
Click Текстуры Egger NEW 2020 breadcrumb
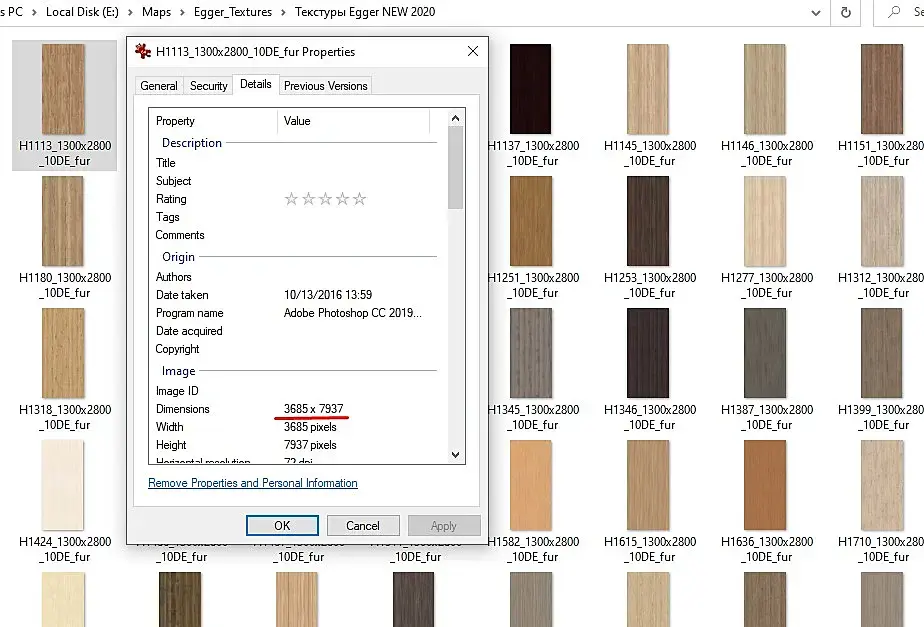coord(365,12)
